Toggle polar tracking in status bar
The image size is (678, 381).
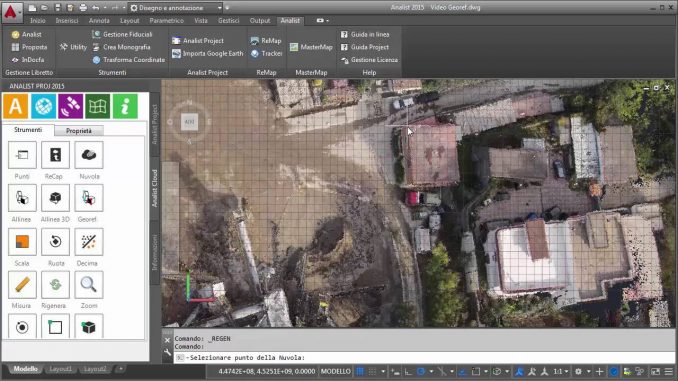pos(421,371)
